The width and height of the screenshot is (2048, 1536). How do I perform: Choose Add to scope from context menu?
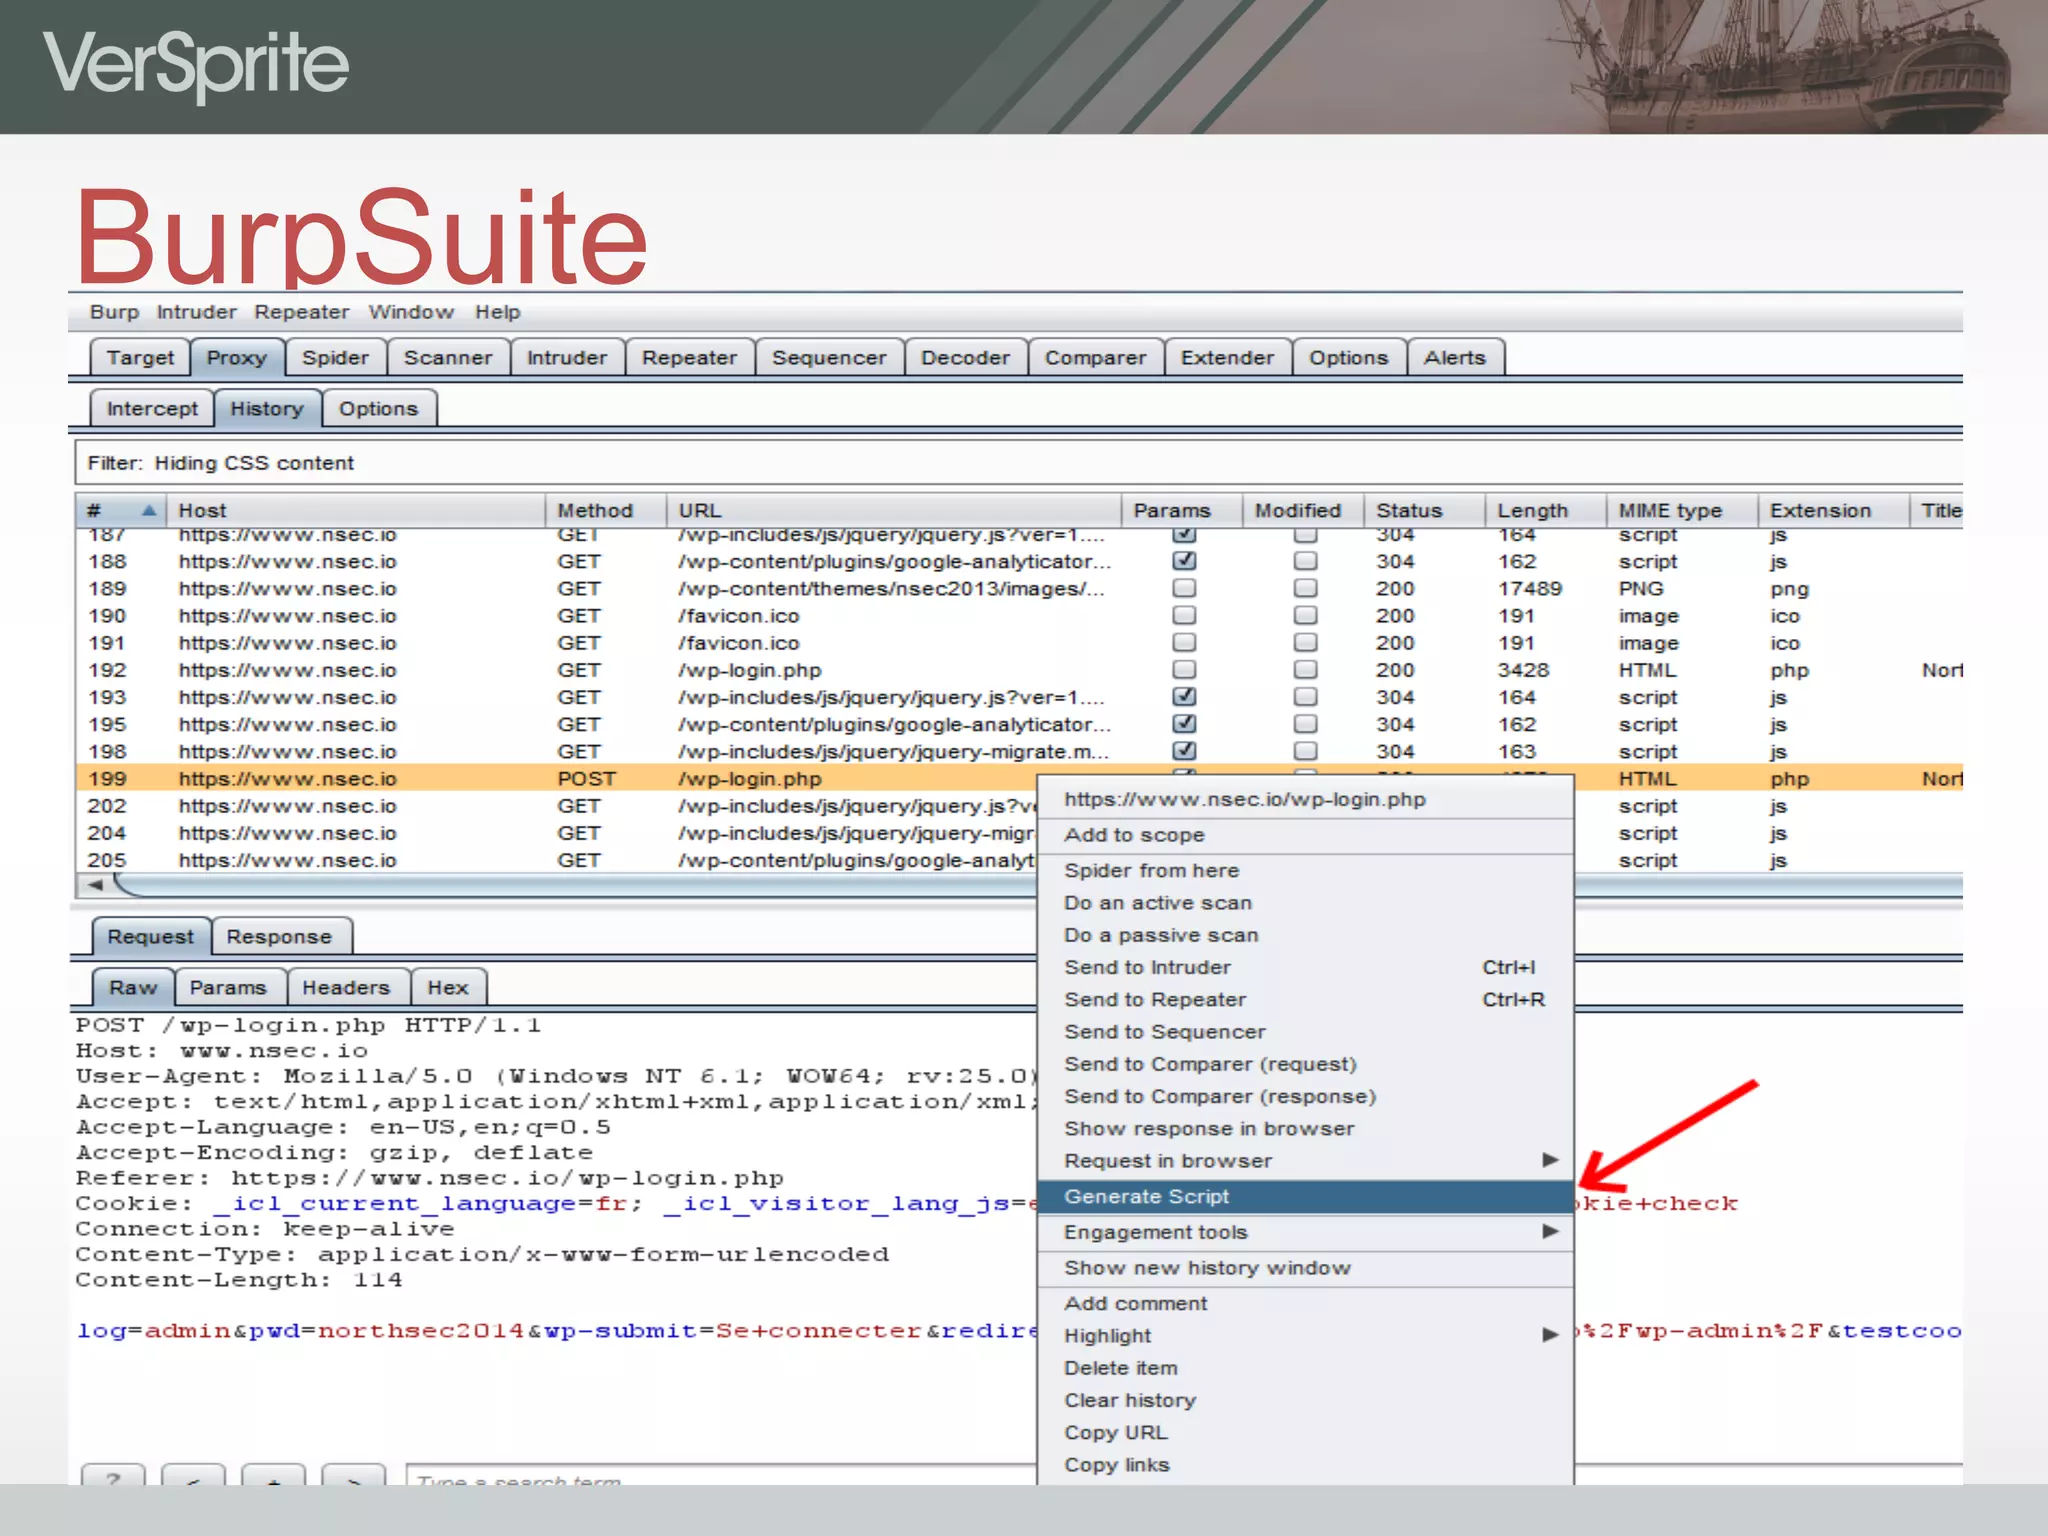pyautogui.click(x=1305, y=835)
